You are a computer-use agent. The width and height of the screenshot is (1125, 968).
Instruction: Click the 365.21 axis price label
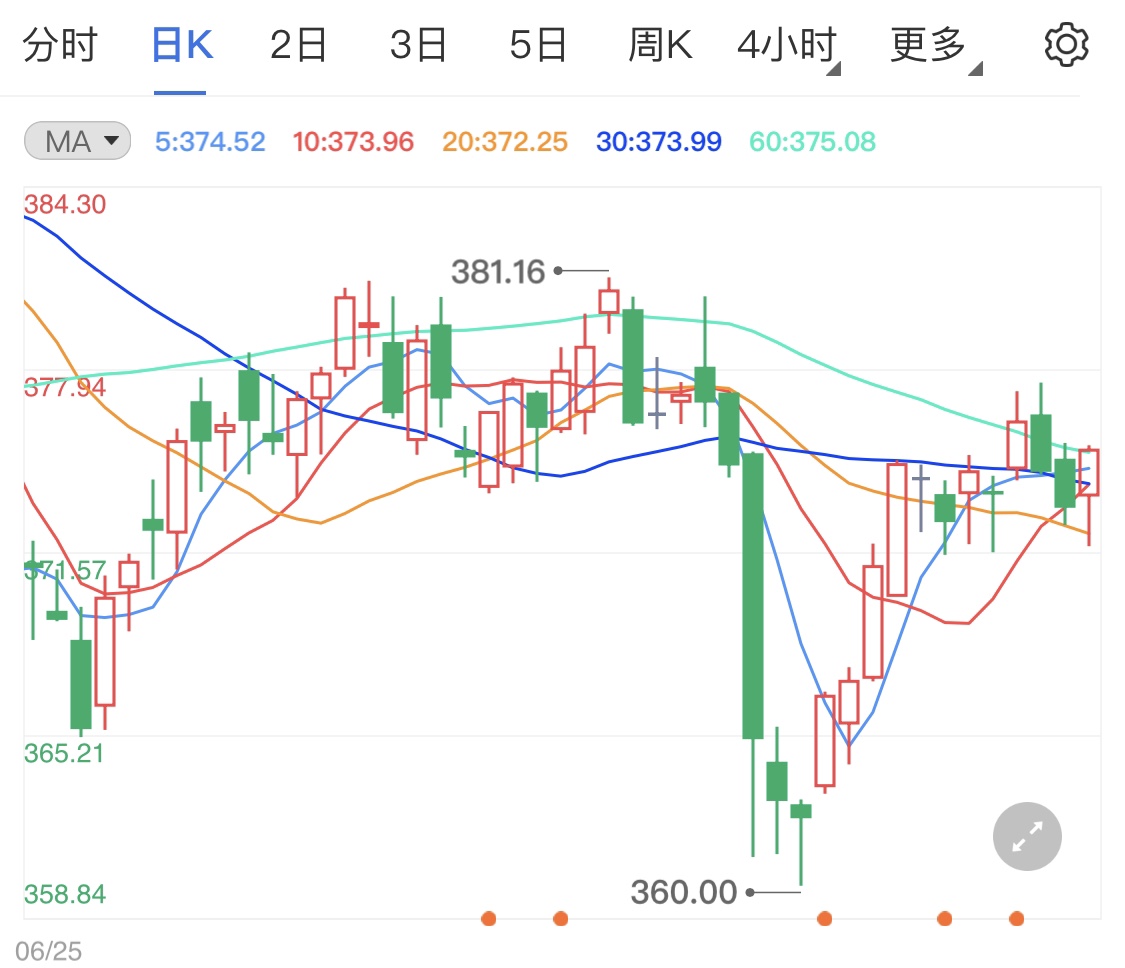[64, 753]
